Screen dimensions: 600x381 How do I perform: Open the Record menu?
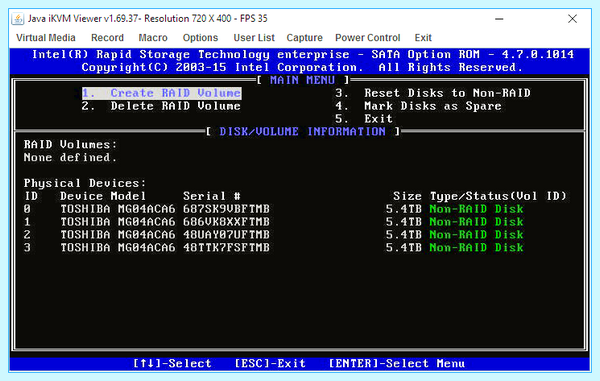pyautogui.click(x=107, y=38)
